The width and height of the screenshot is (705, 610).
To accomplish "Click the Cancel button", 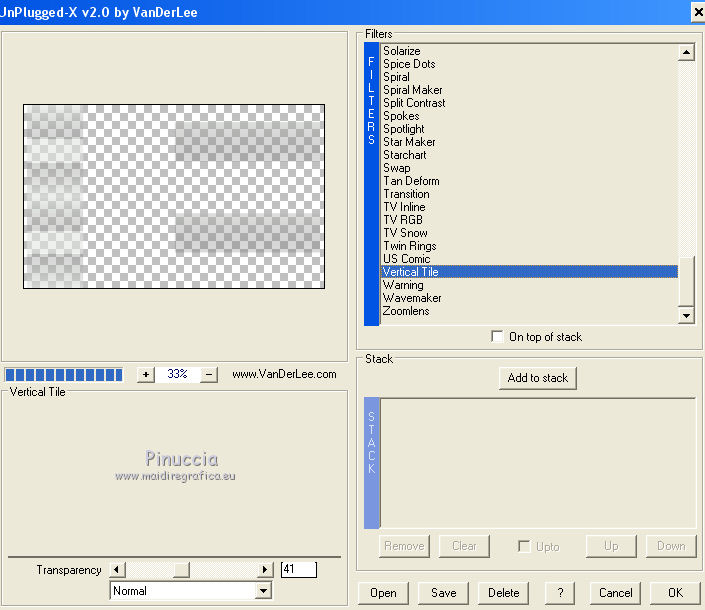I will click(x=616, y=593).
